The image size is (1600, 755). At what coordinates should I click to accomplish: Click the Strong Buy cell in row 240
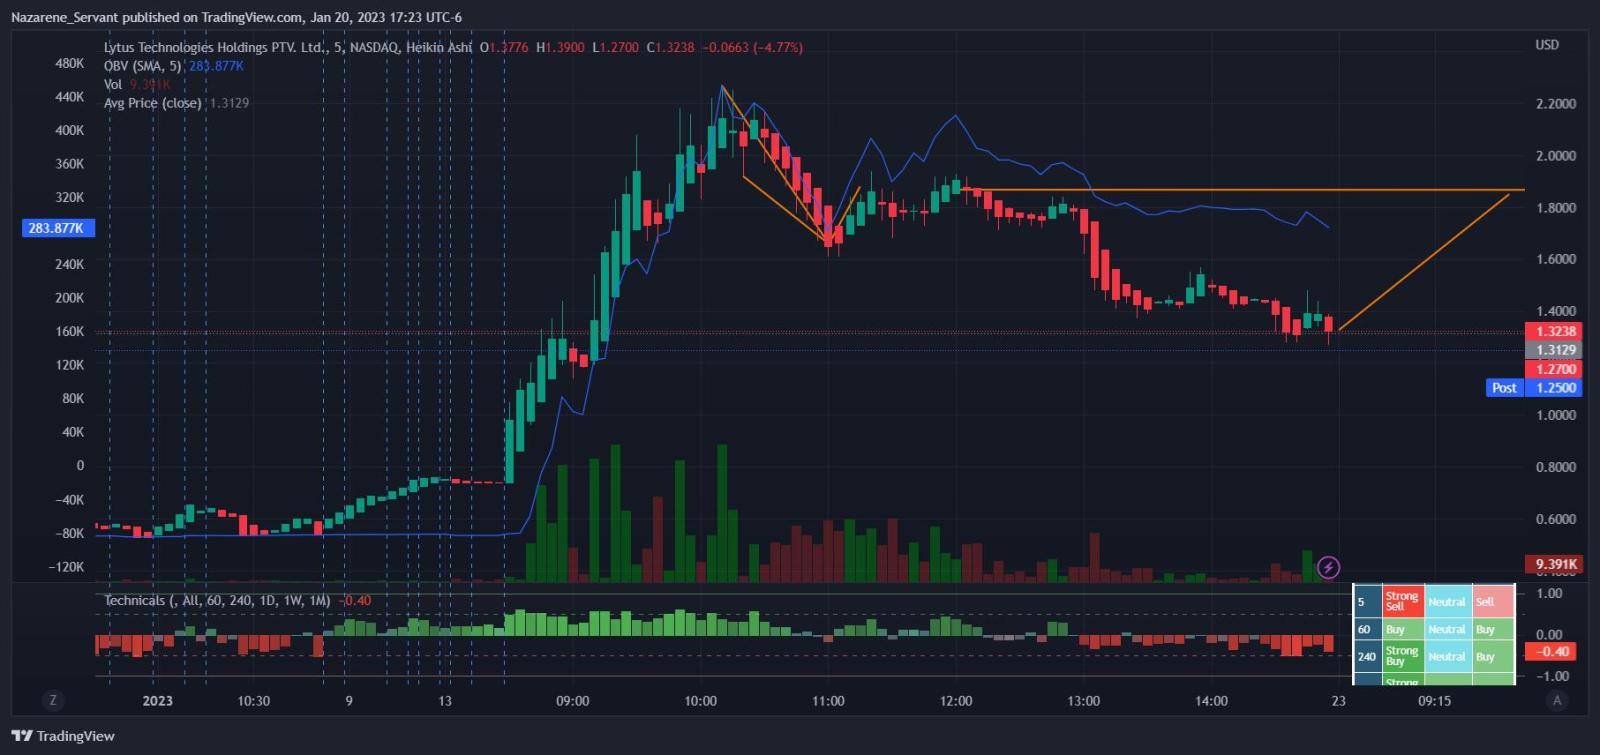1402,657
